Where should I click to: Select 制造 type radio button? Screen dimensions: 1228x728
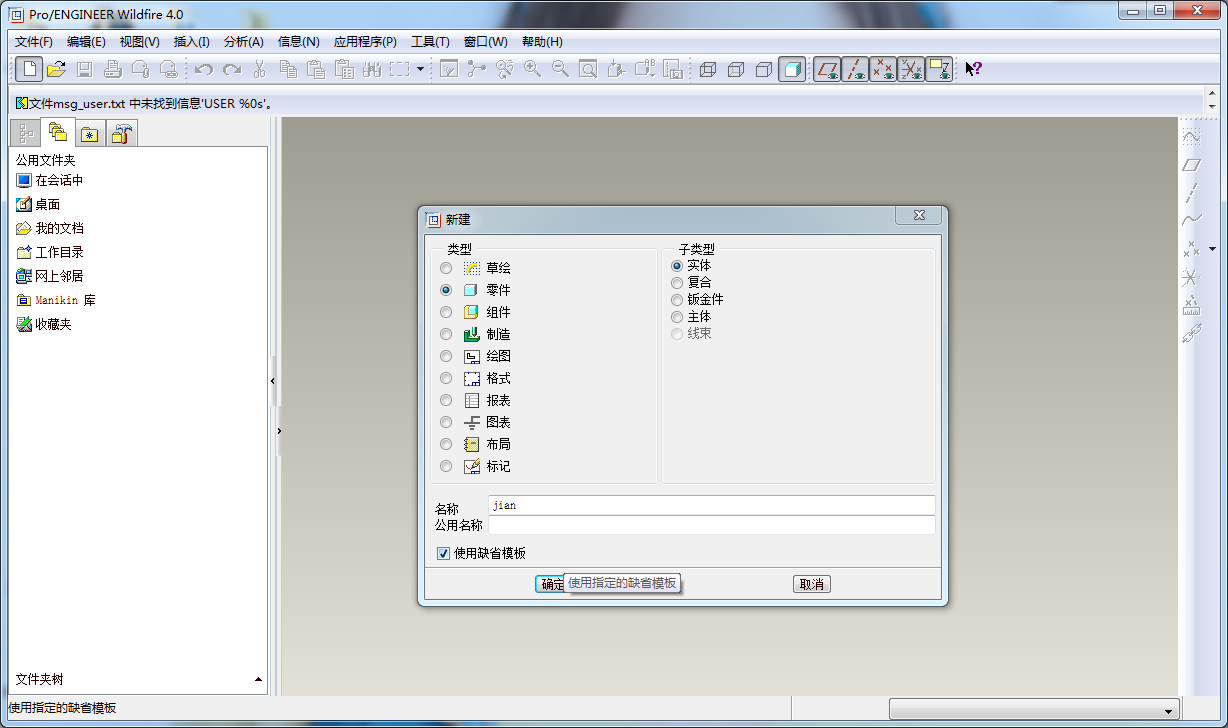click(446, 334)
